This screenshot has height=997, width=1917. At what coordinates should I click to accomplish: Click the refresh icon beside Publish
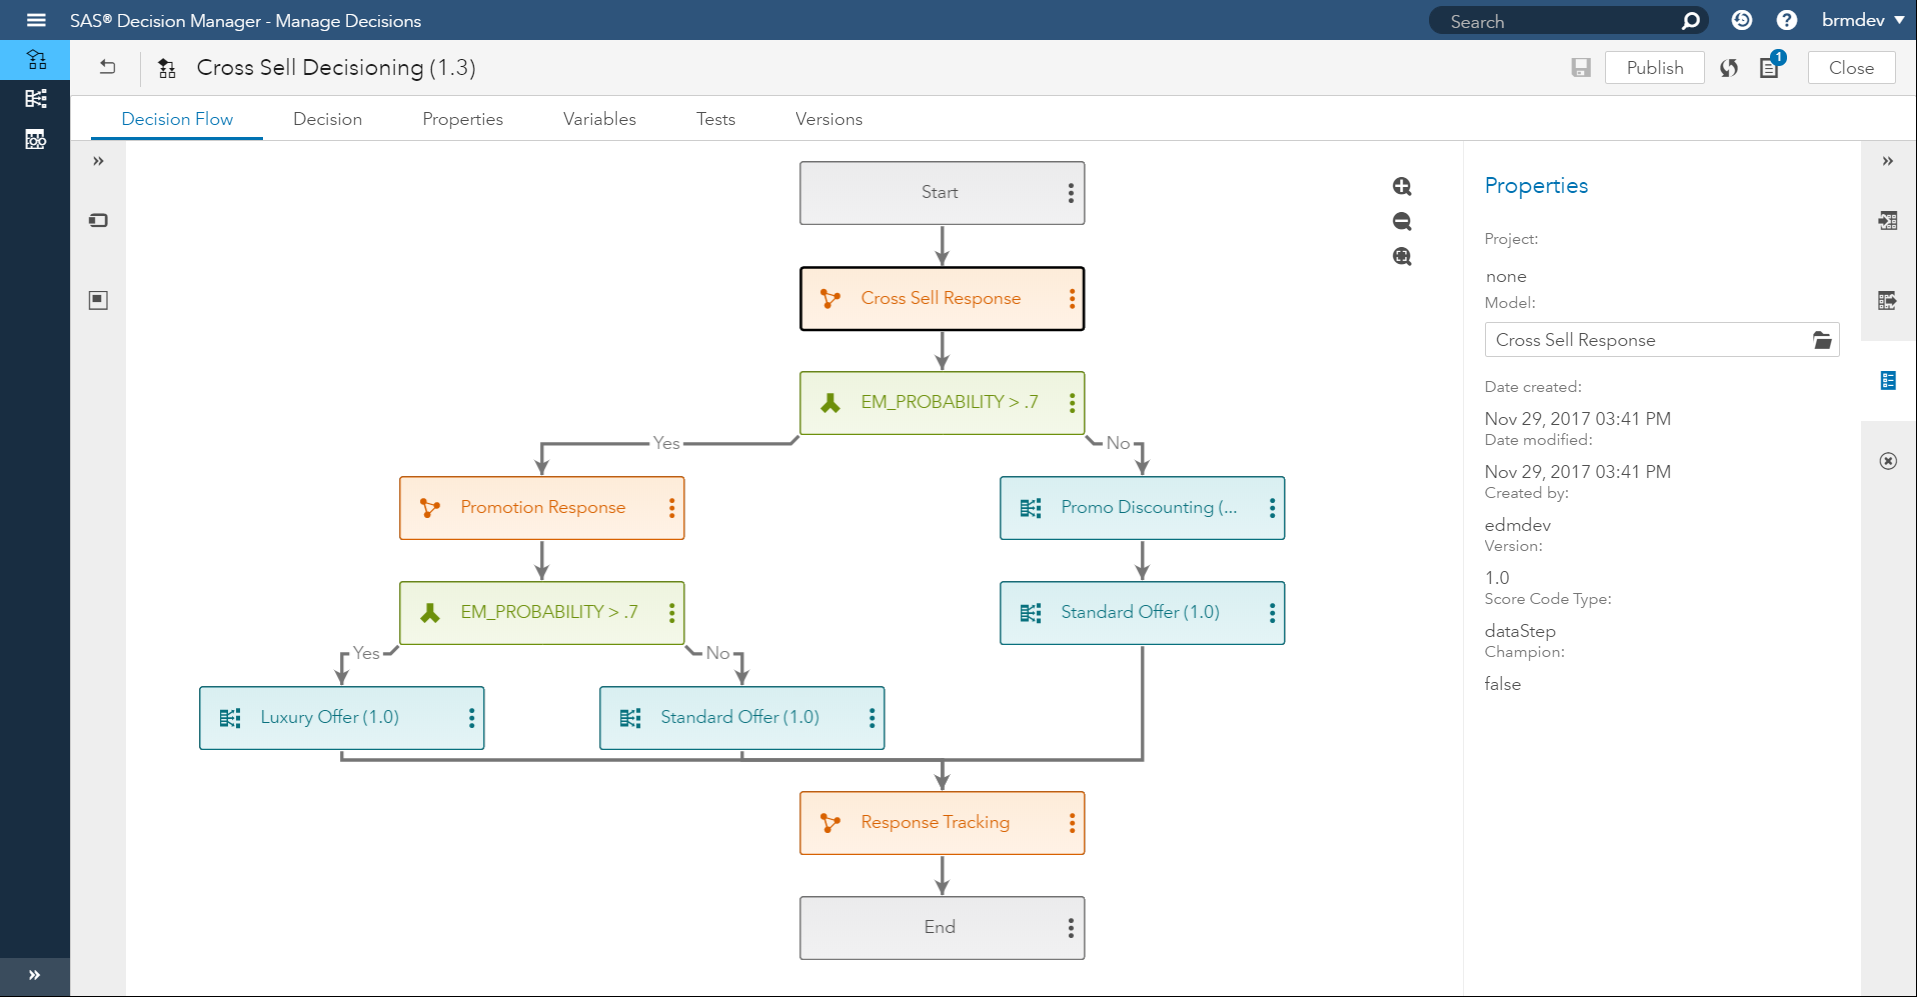pyautogui.click(x=1728, y=68)
